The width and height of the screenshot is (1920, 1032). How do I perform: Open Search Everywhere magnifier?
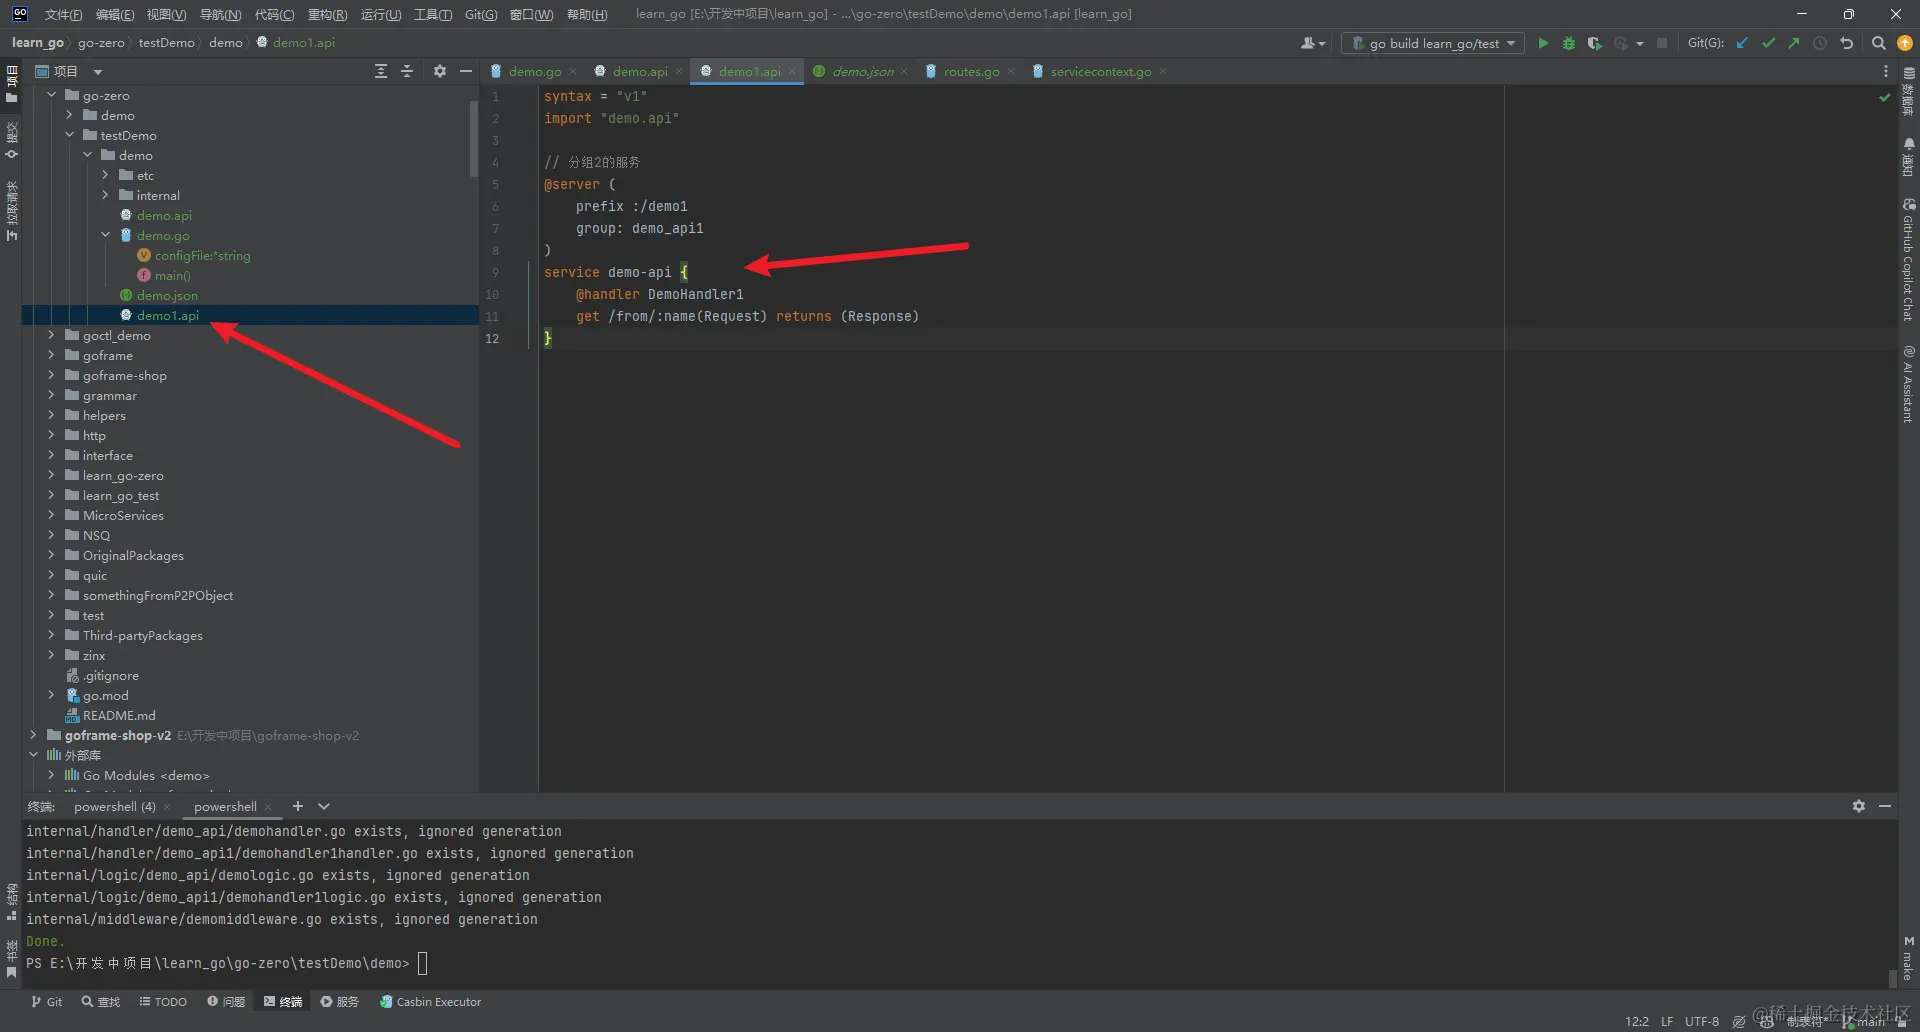1879,43
